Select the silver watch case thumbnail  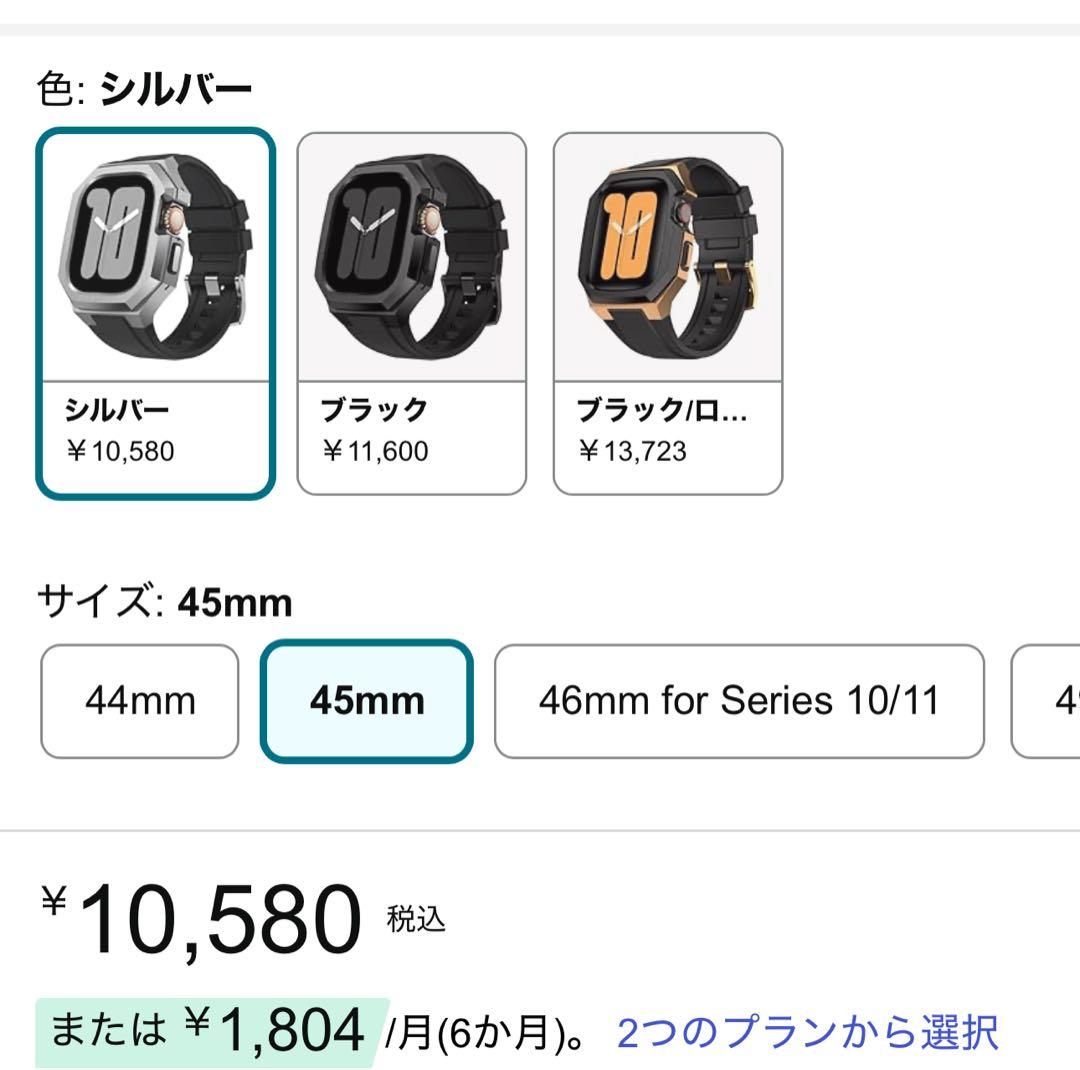[x=156, y=257]
